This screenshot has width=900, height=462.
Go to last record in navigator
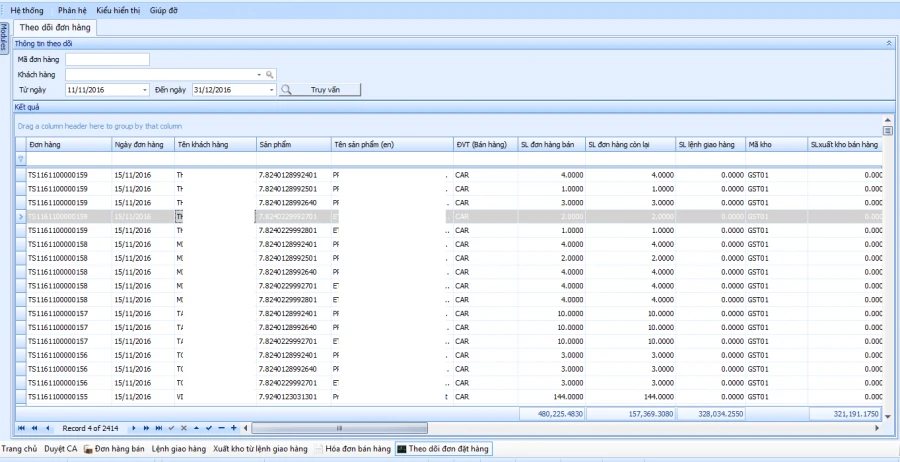coord(159,428)
